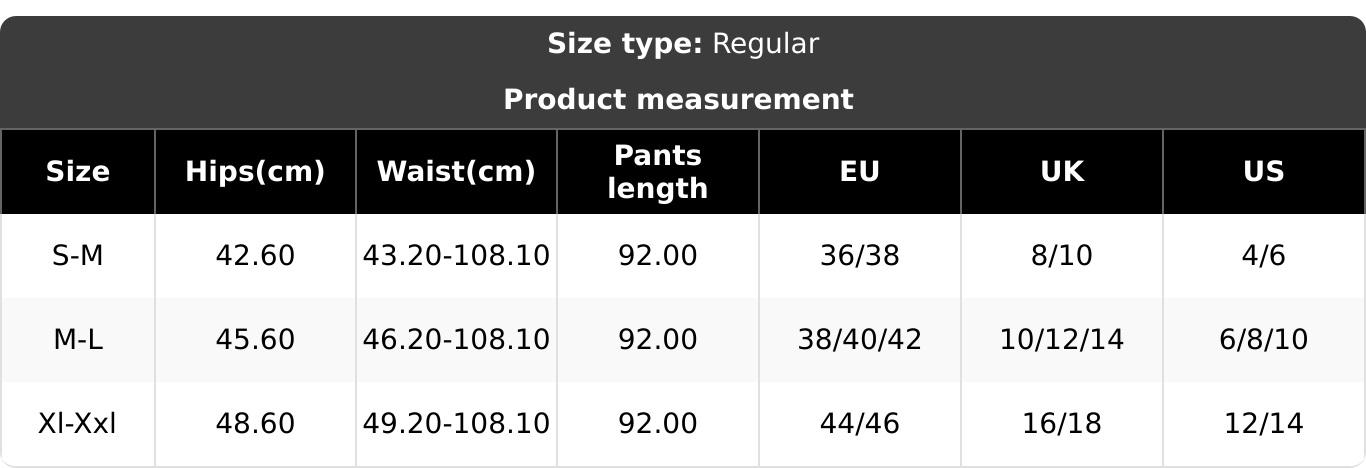Viewport: 1366px width, 468px height.
Task: Click the Product measurement heading
Action: coord(678,100)
